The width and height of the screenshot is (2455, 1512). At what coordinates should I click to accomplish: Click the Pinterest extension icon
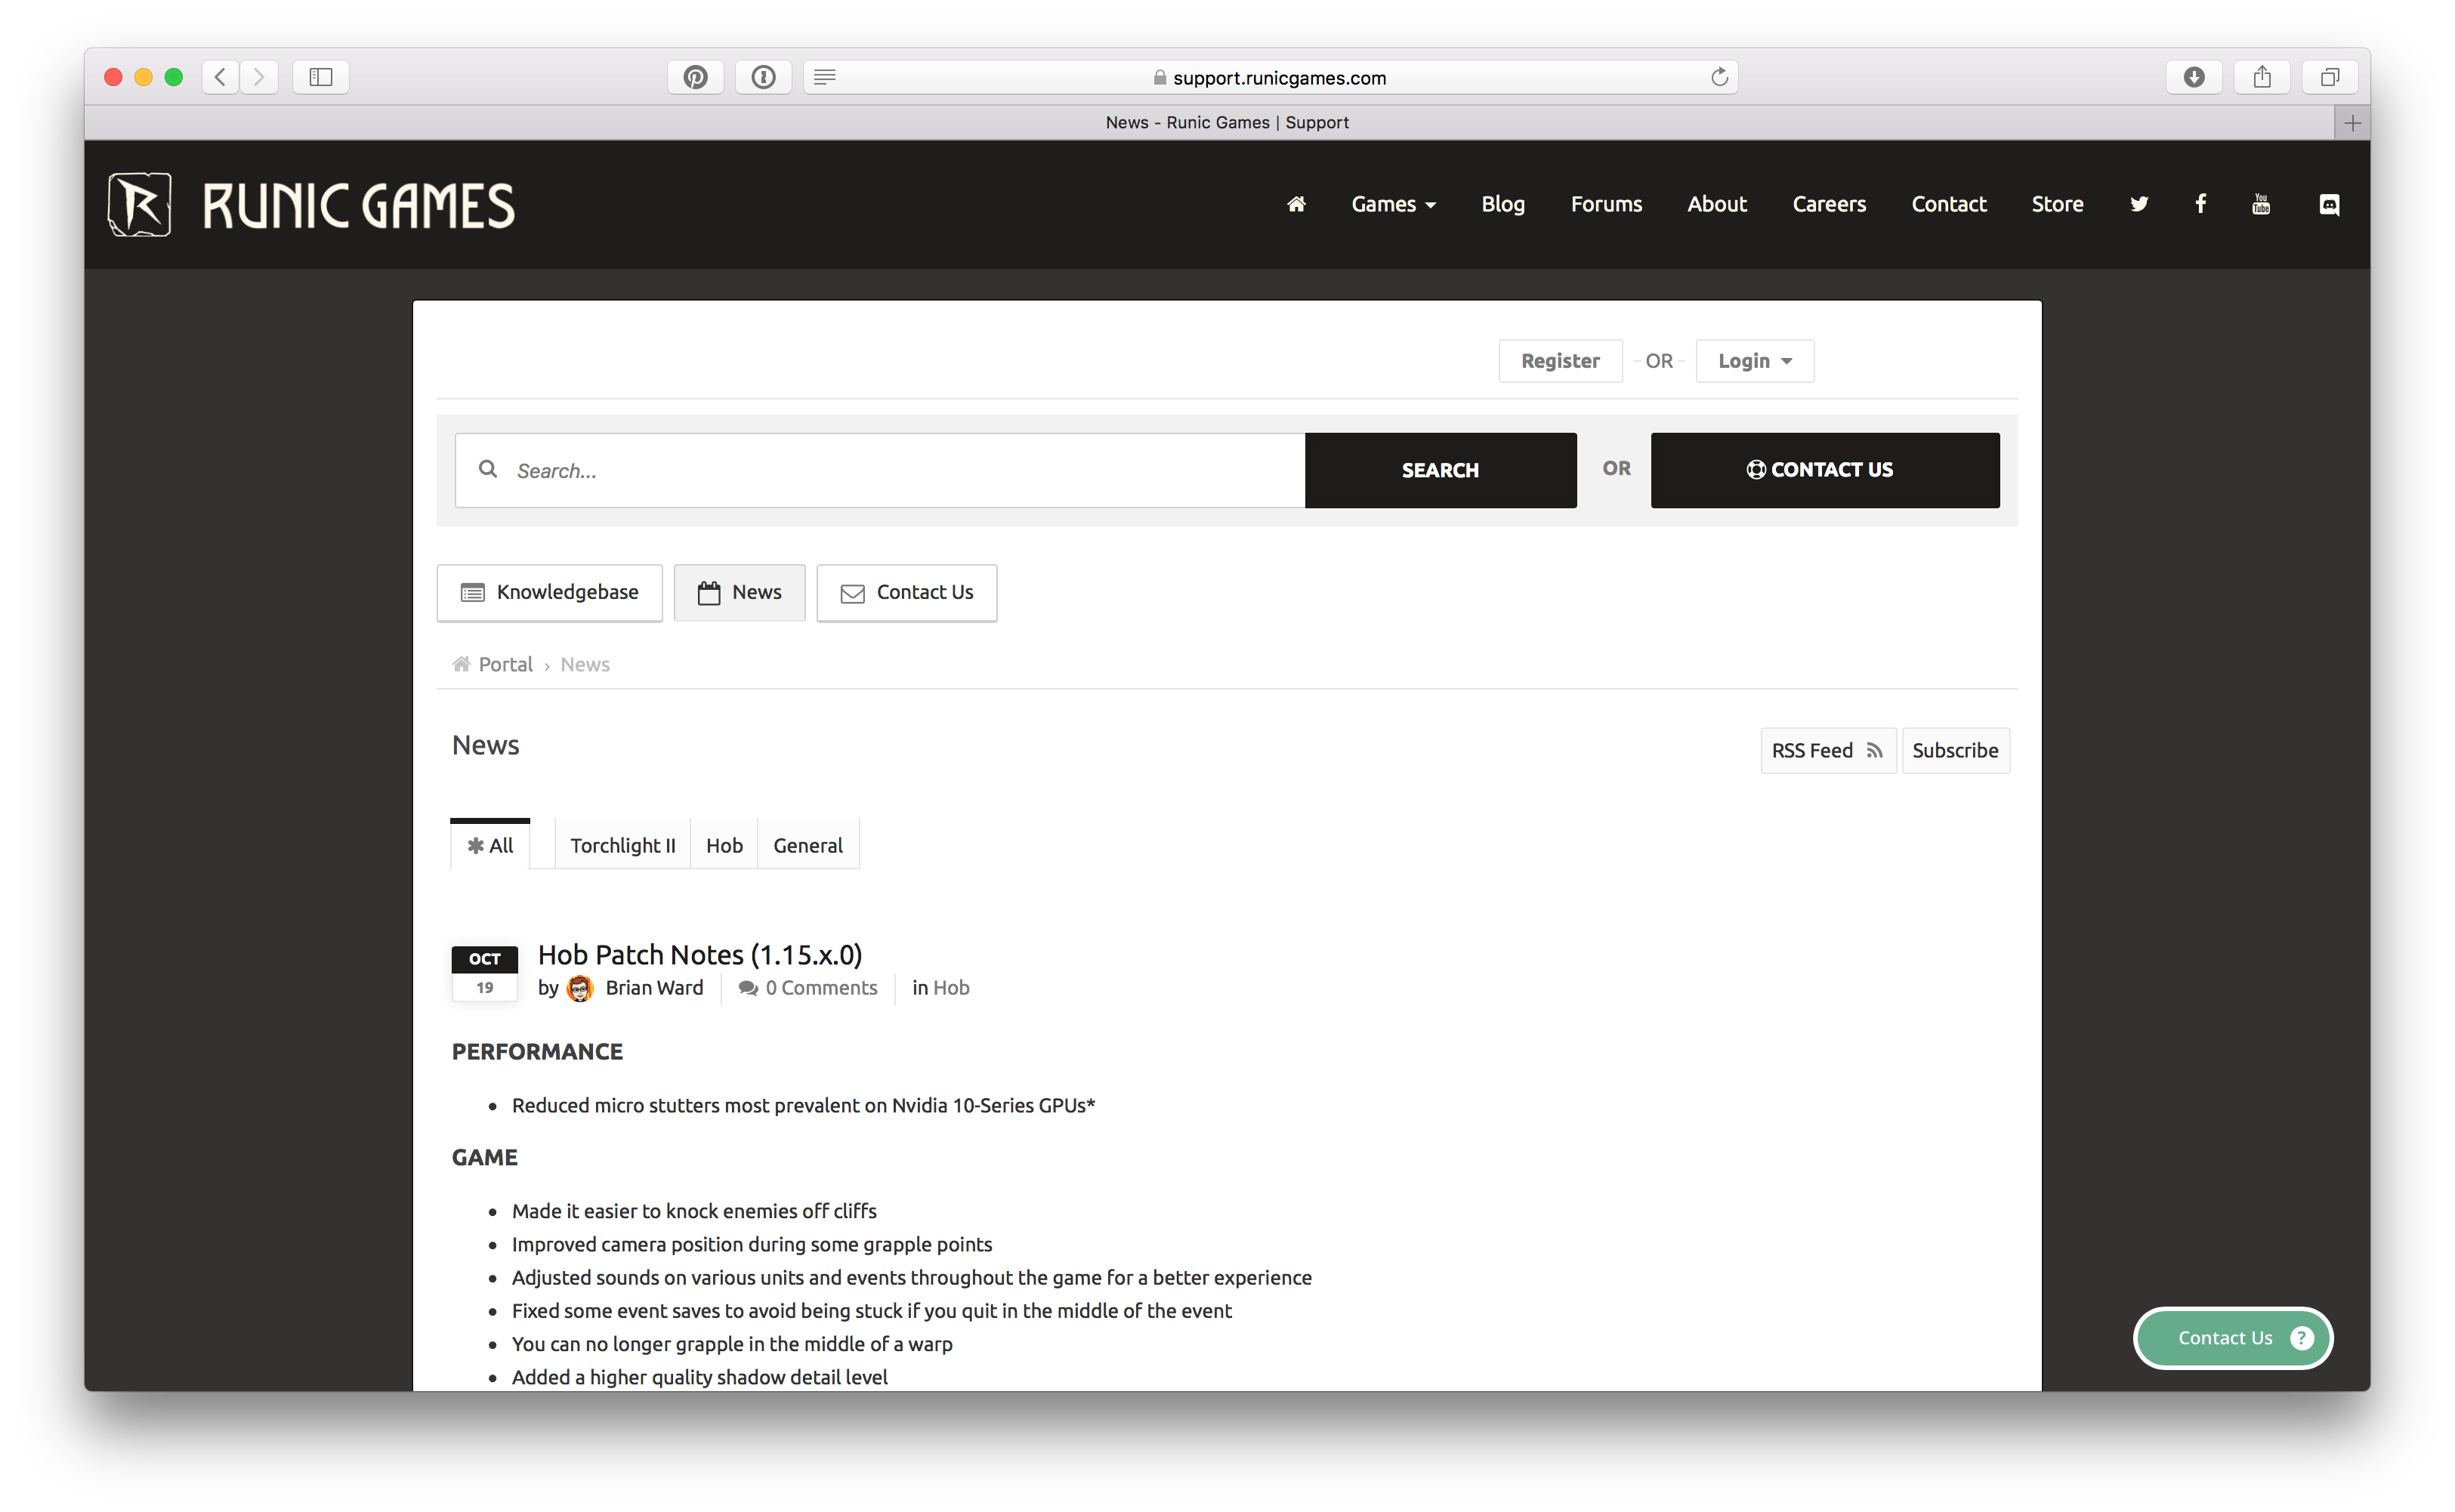(695, 77)
